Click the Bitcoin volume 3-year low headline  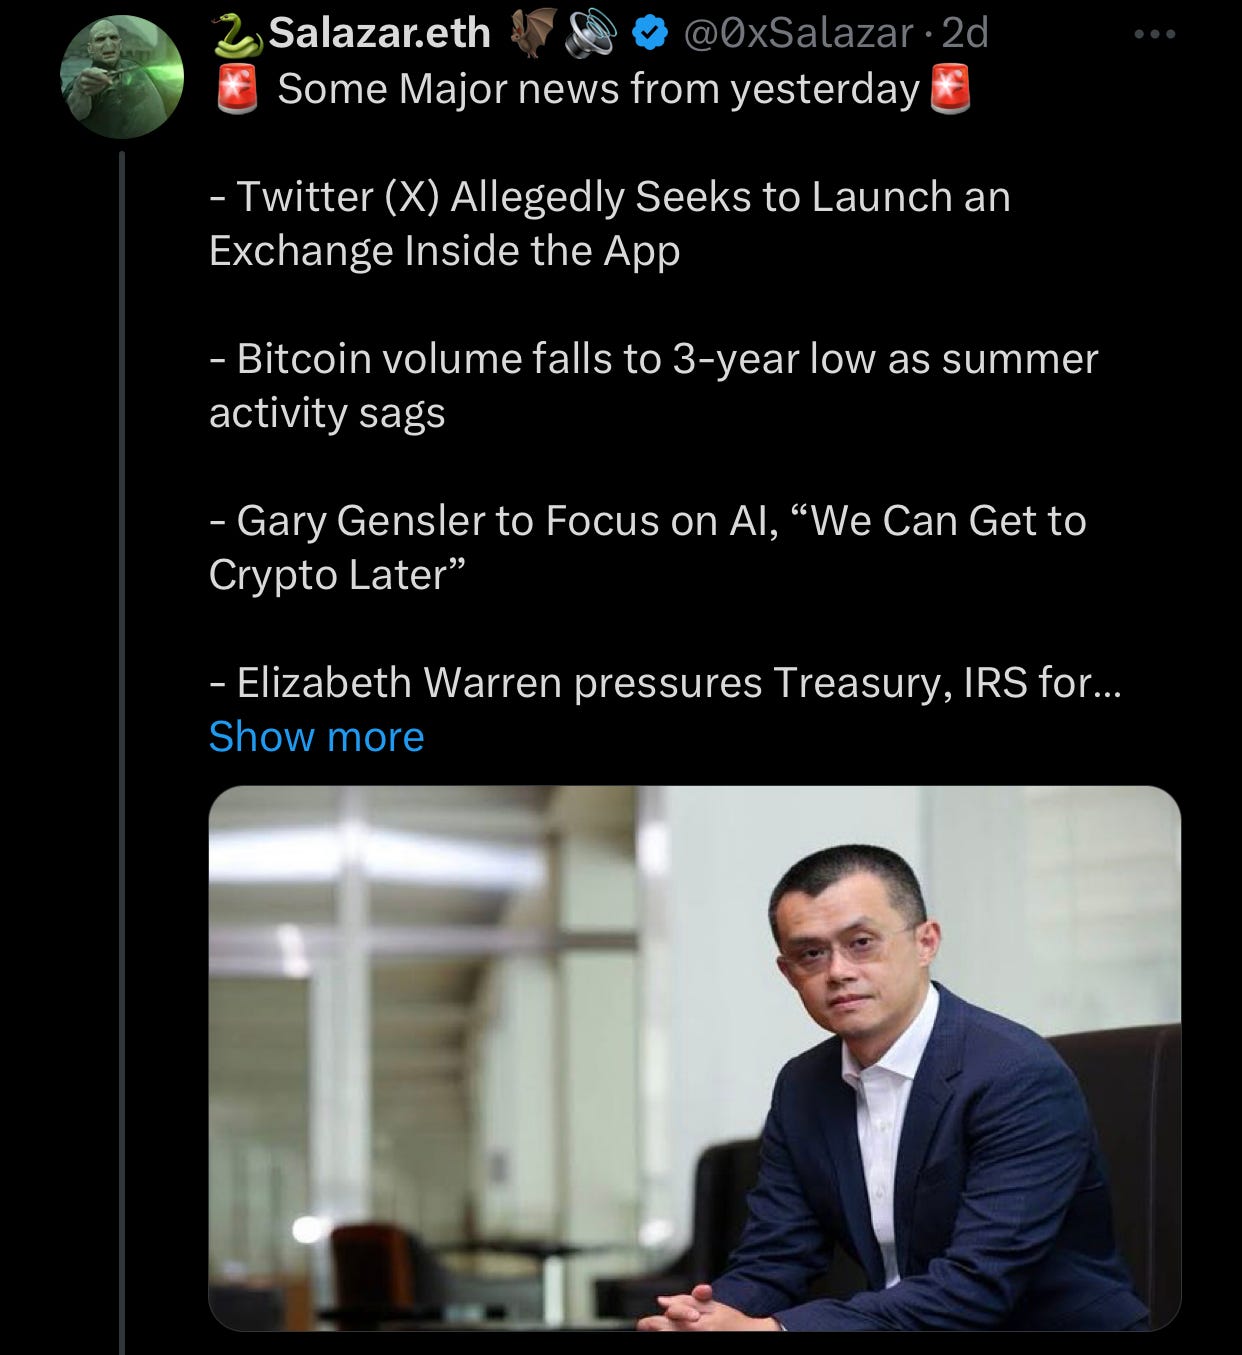pos(654,386)
